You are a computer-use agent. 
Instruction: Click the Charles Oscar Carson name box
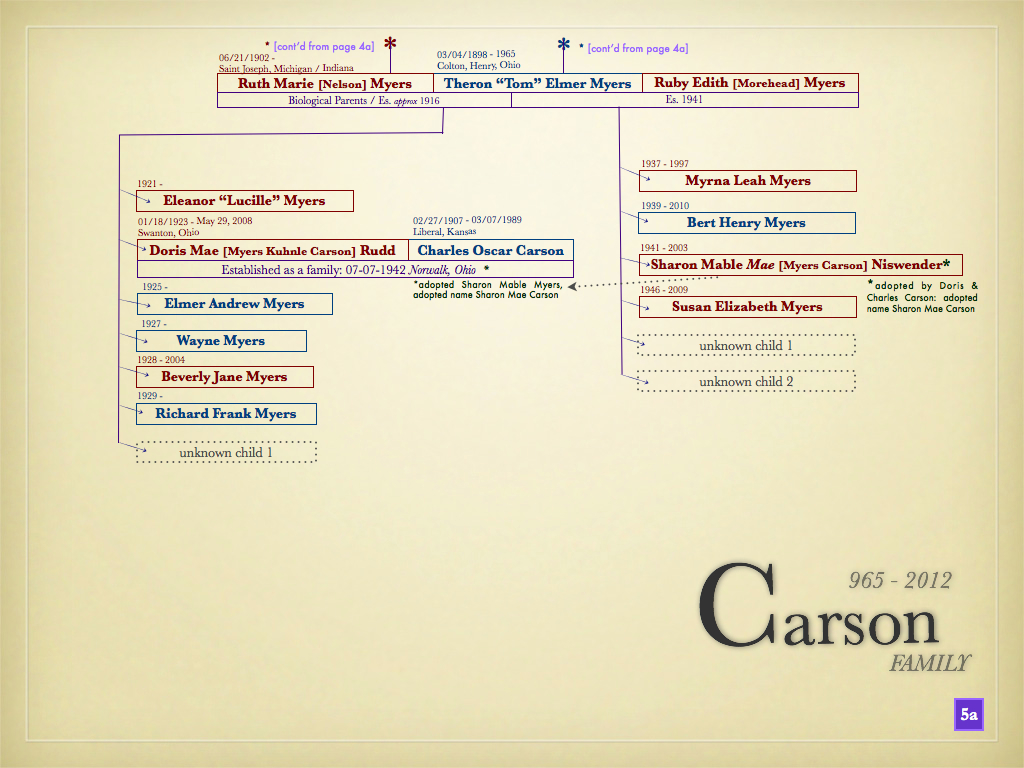490,251
